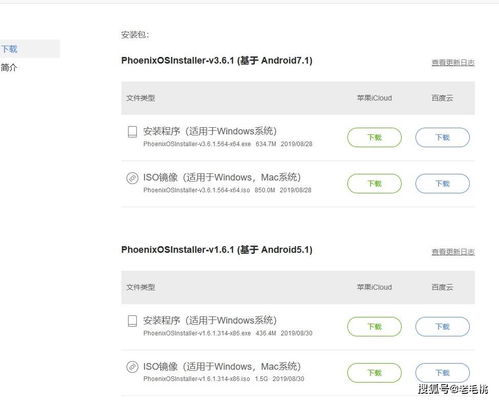Click installer file icon for v1.6.1 exe
This screenshot has width=499, height=400.
tap(132, 321)
